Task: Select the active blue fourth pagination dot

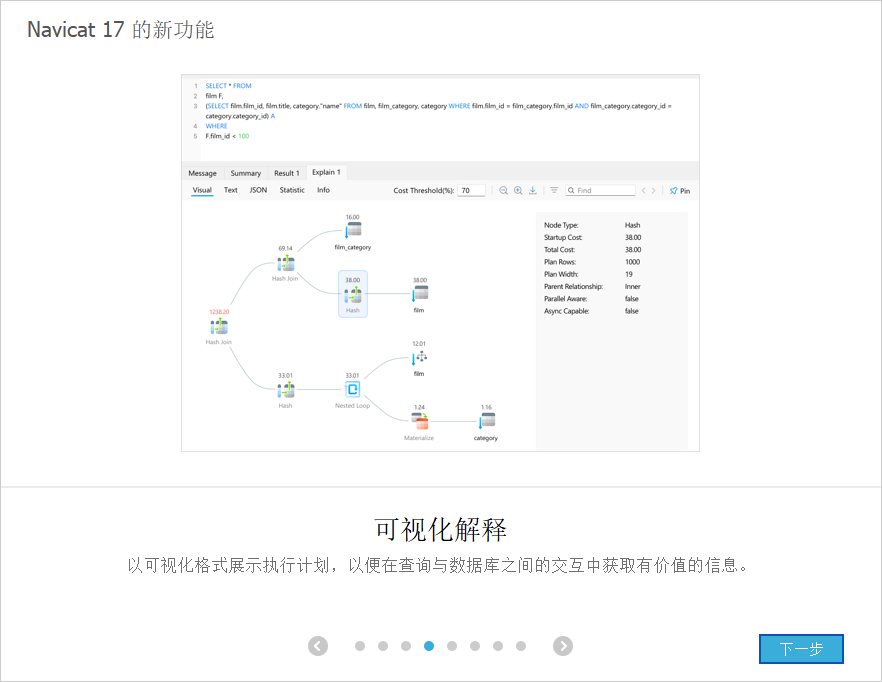Action: (429, 646)
